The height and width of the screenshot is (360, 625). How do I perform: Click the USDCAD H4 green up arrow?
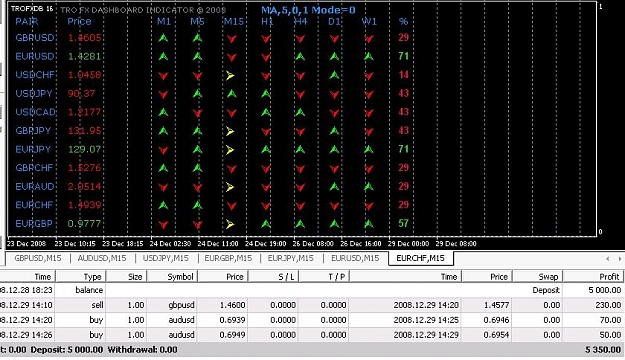click(300, 112)
